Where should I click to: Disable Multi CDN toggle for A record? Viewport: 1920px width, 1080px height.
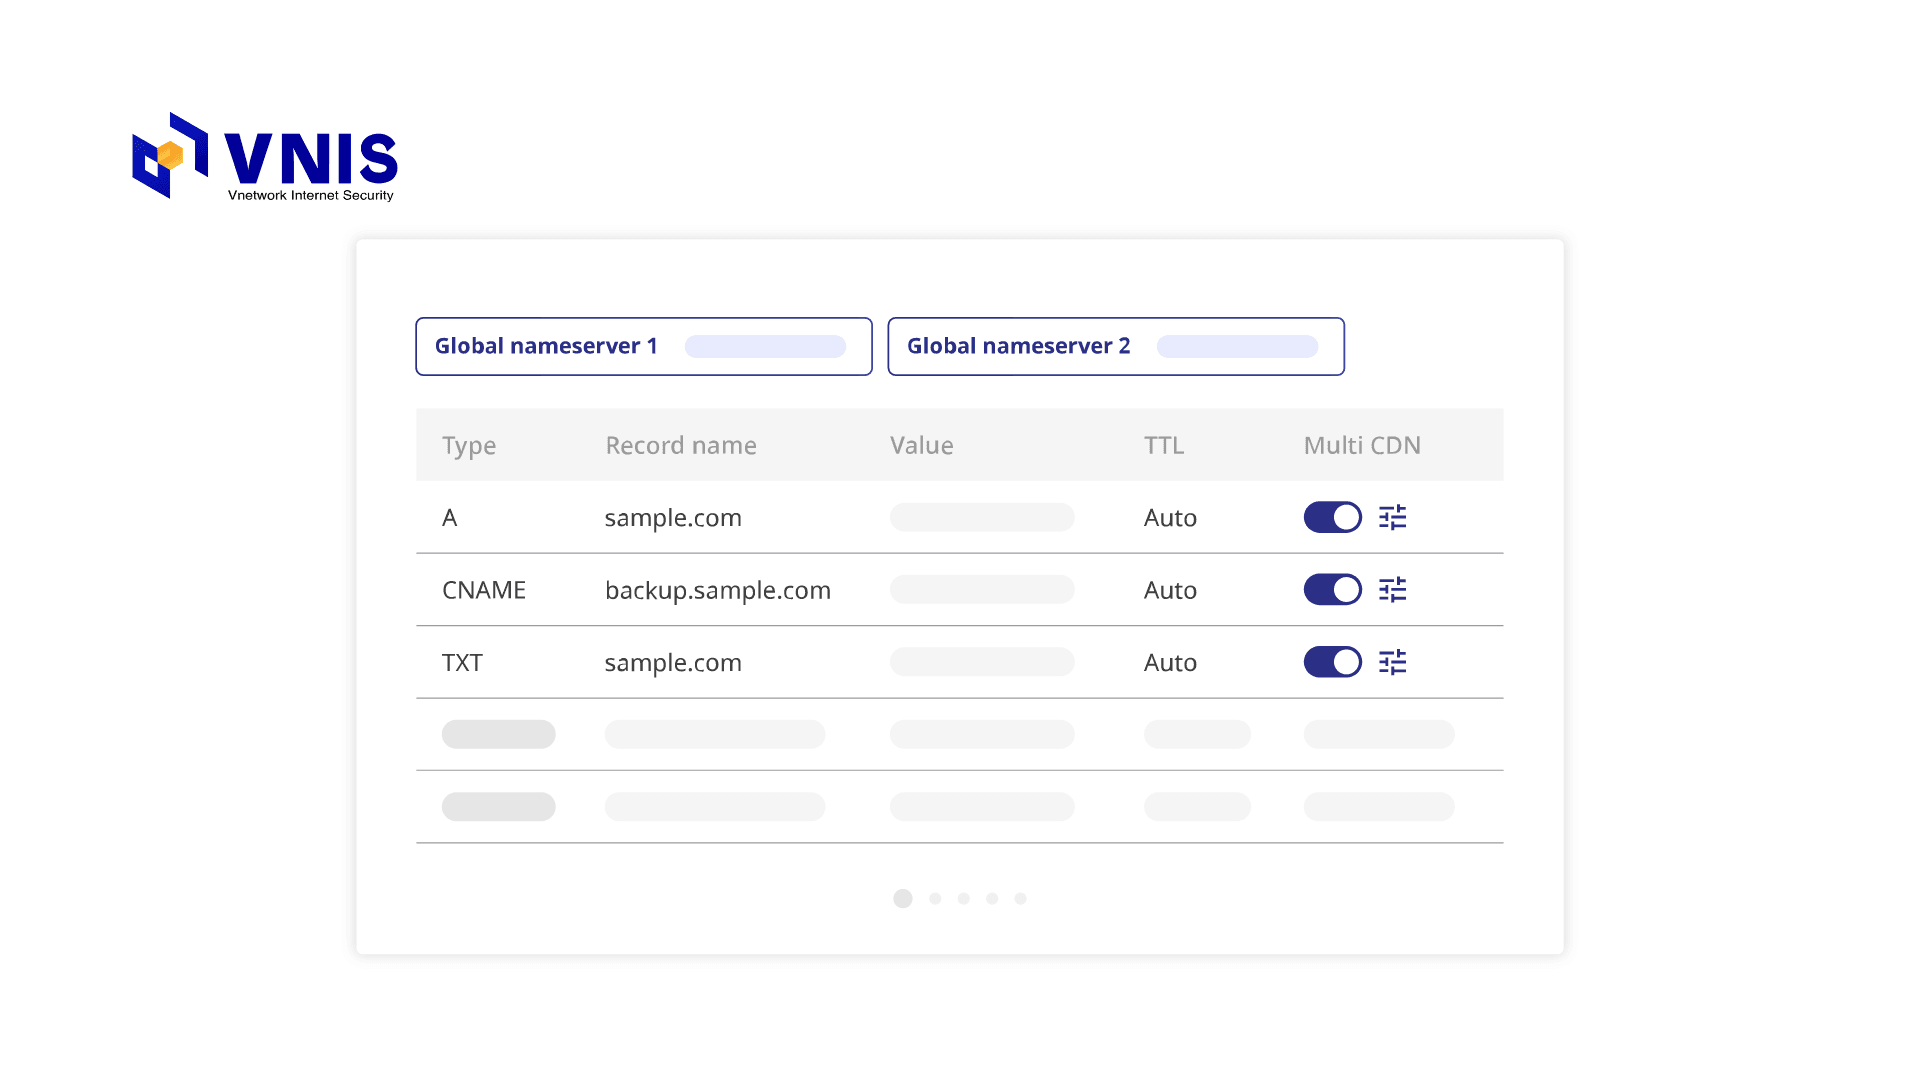(x=1332, y=517)
